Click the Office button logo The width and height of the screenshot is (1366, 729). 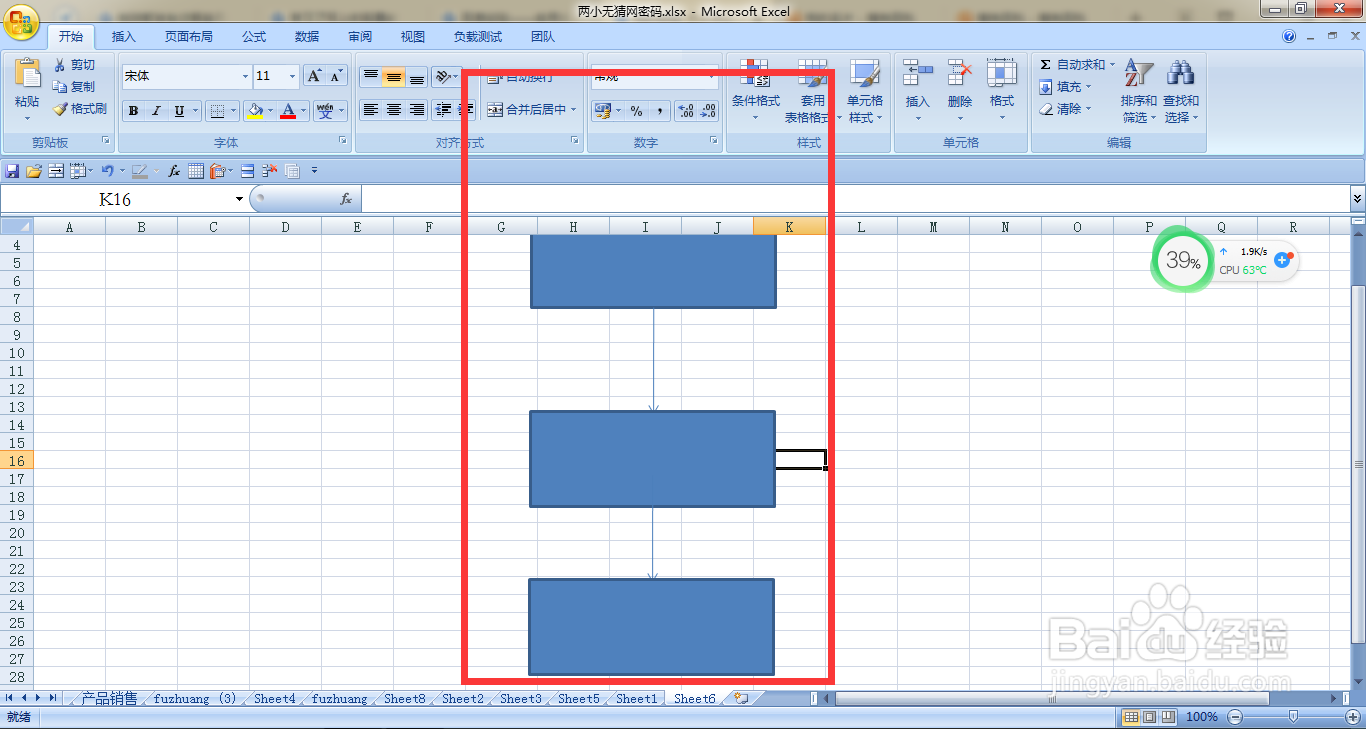21,21
